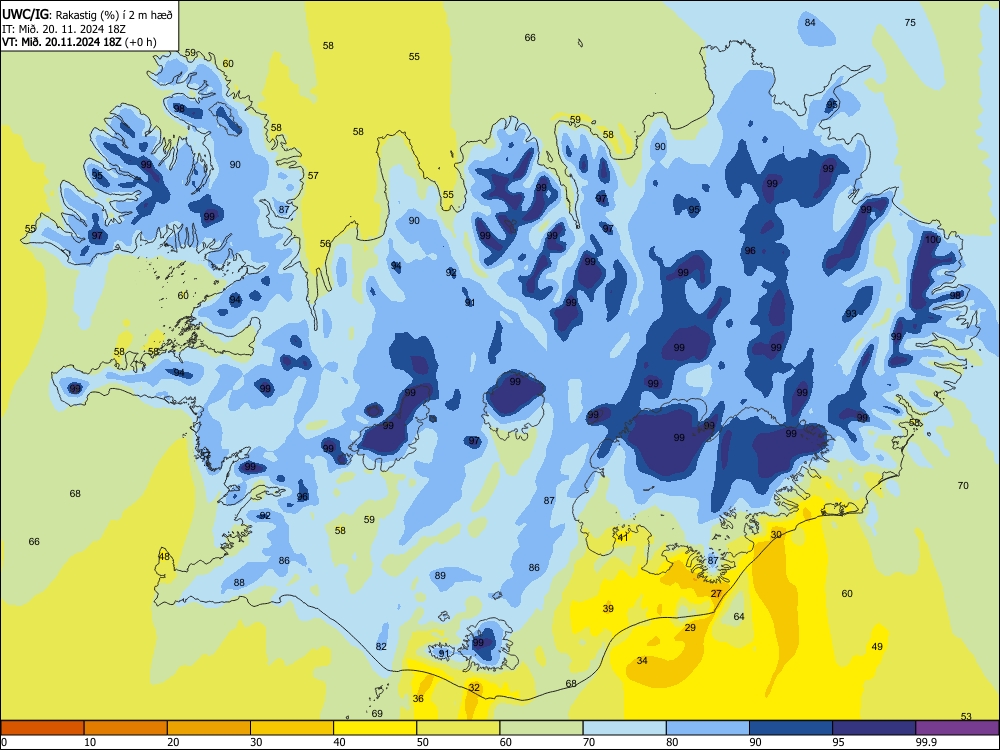Click the orange 10–20 legend swatch
This screenshot has width=1000, height=750.
tap(126, 728)
